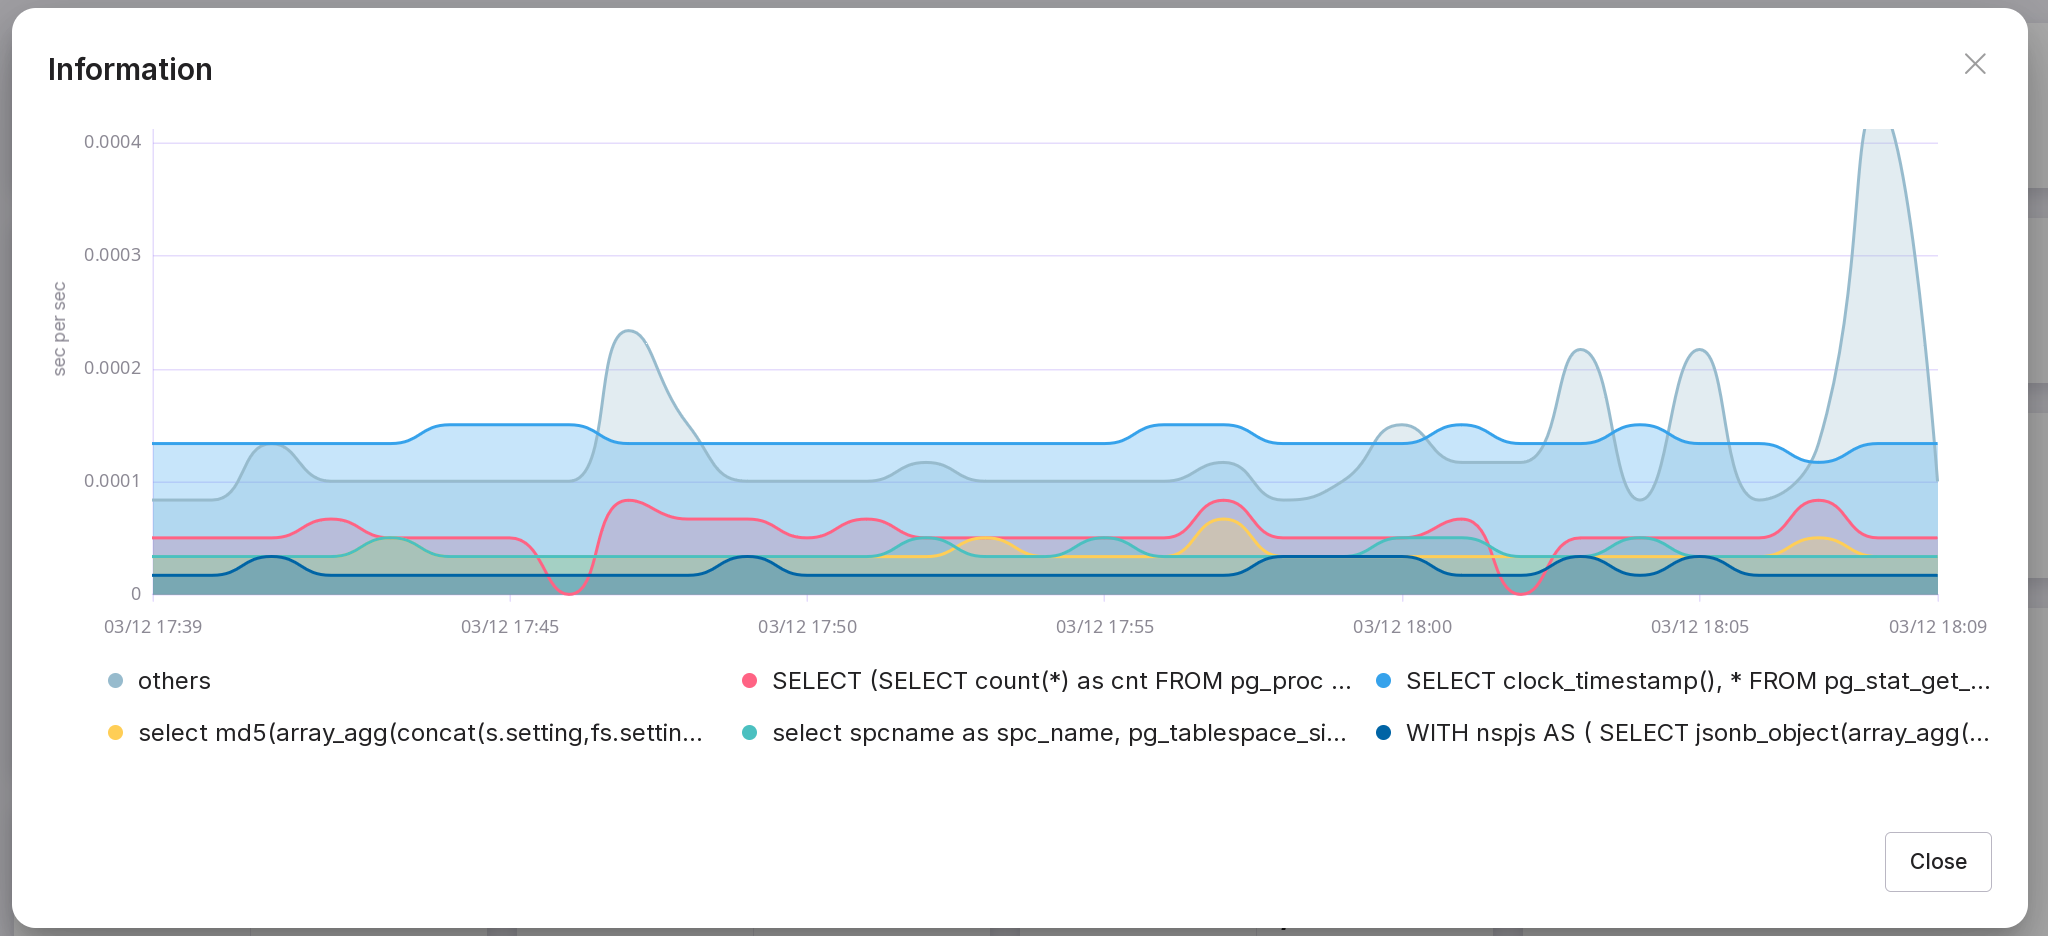Click the 03/12 17:45 time axis label
This screenshot has width=2048, height=936.
(x=509, y=627)
